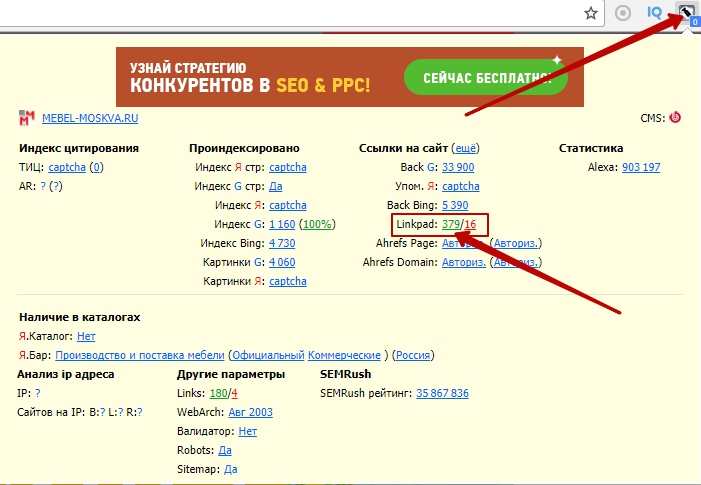Click the green 100% link
701x485 pixels.
pos(317,224)
